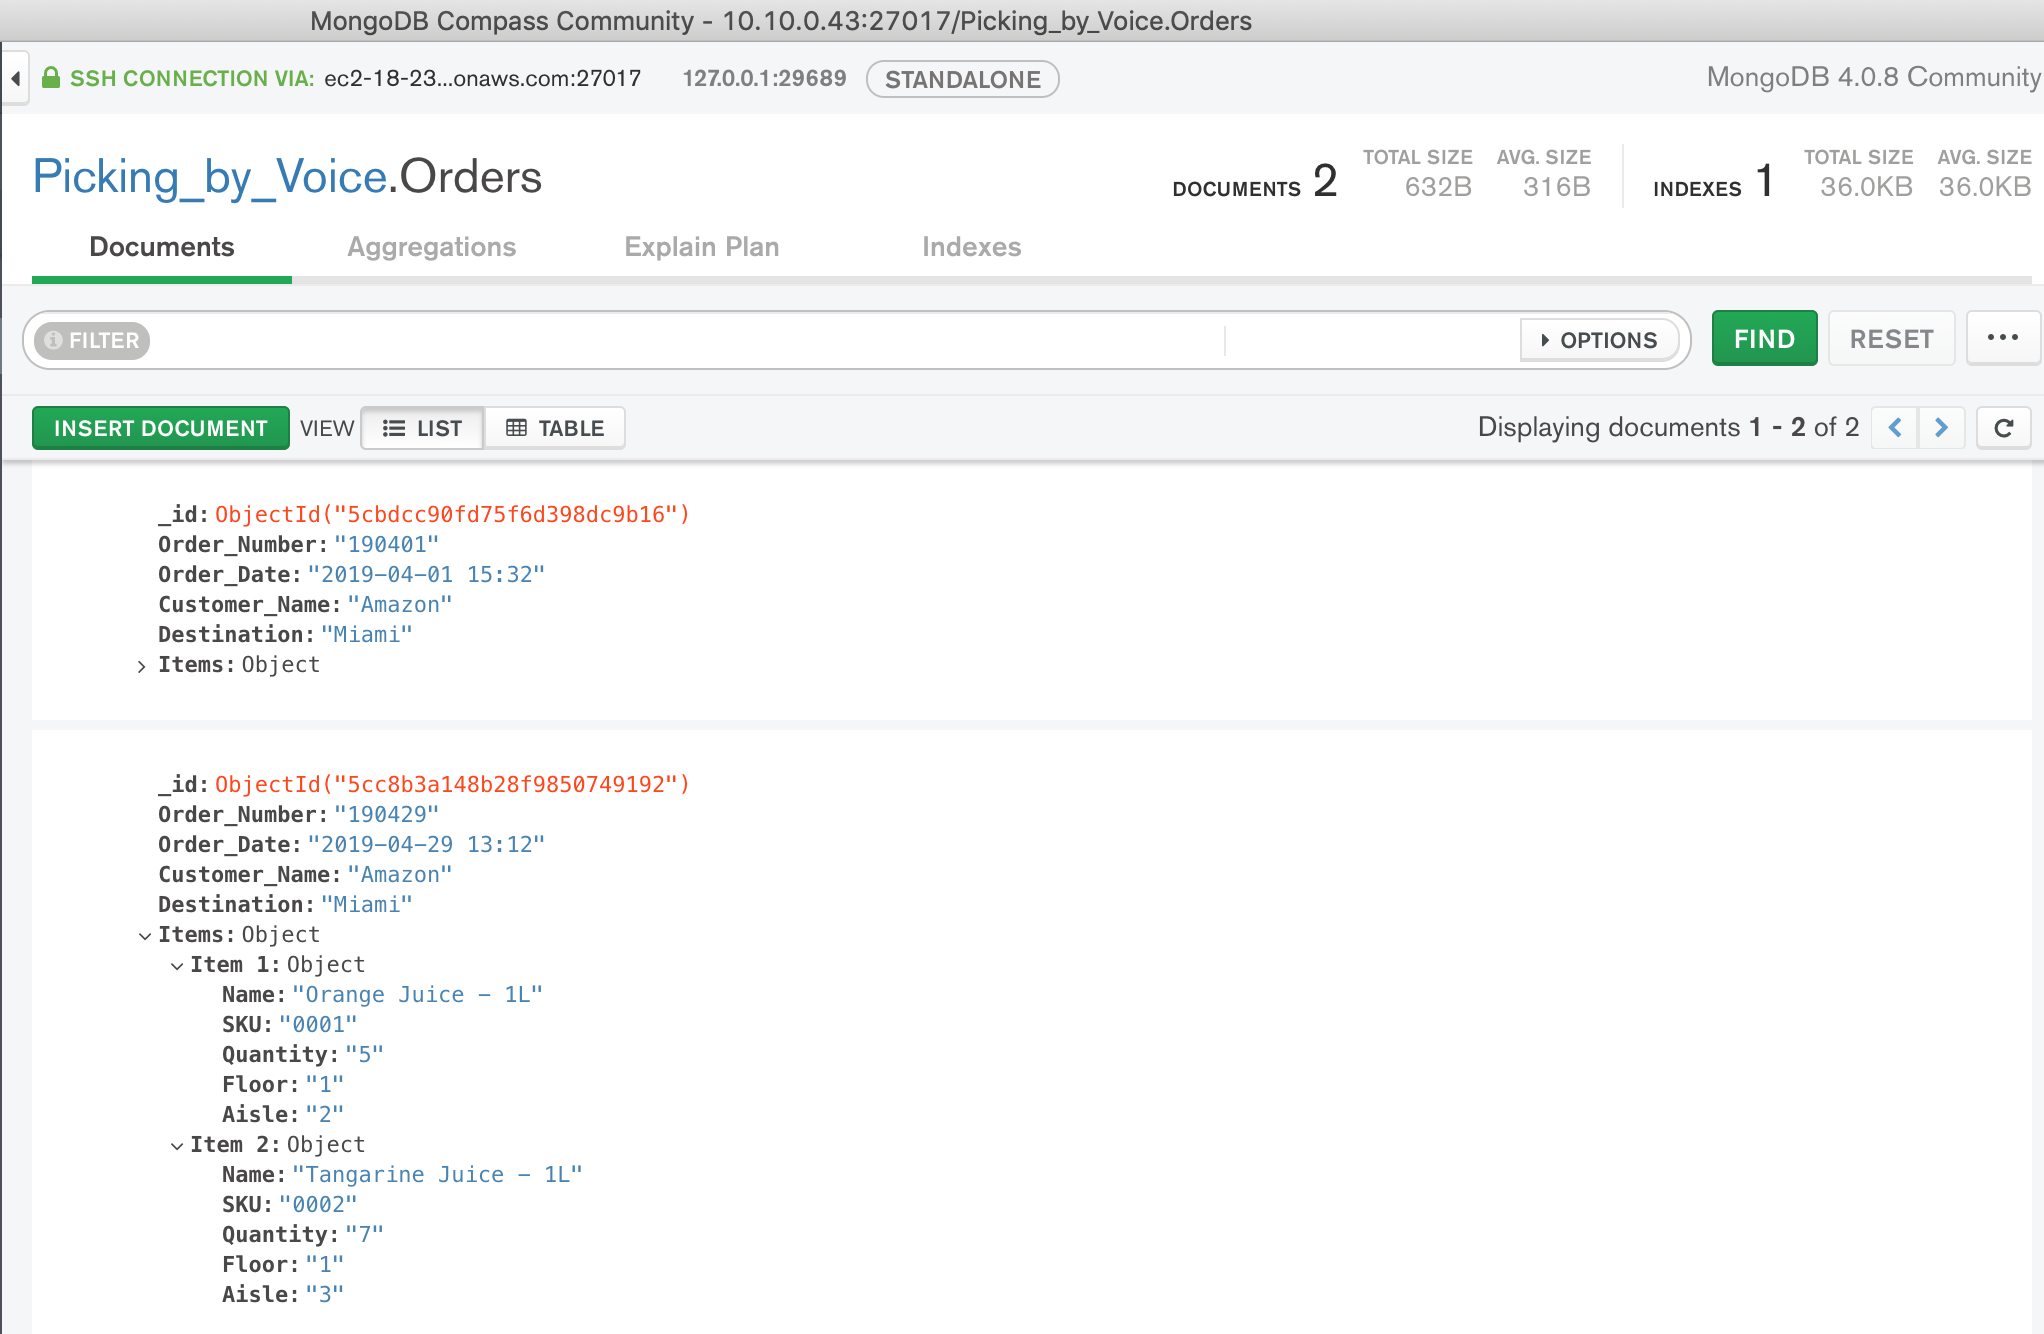
Task: Refresh the documents list
Action: [x=2003, y=428]
